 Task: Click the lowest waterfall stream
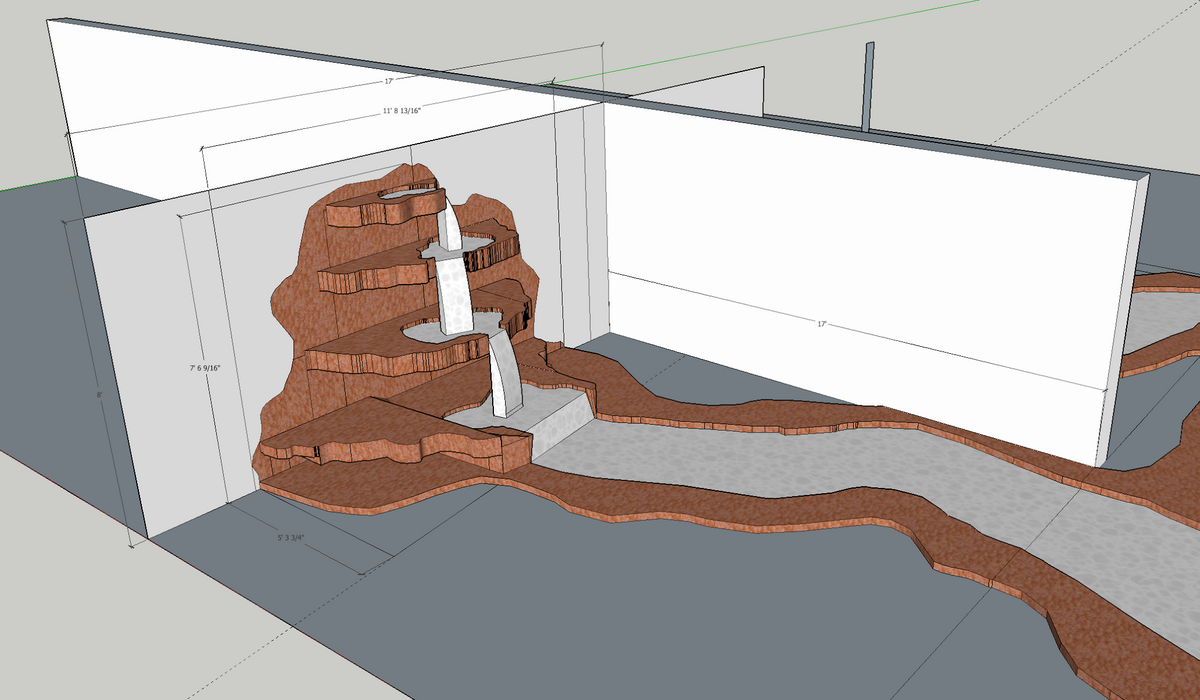(x=505, y=375)
